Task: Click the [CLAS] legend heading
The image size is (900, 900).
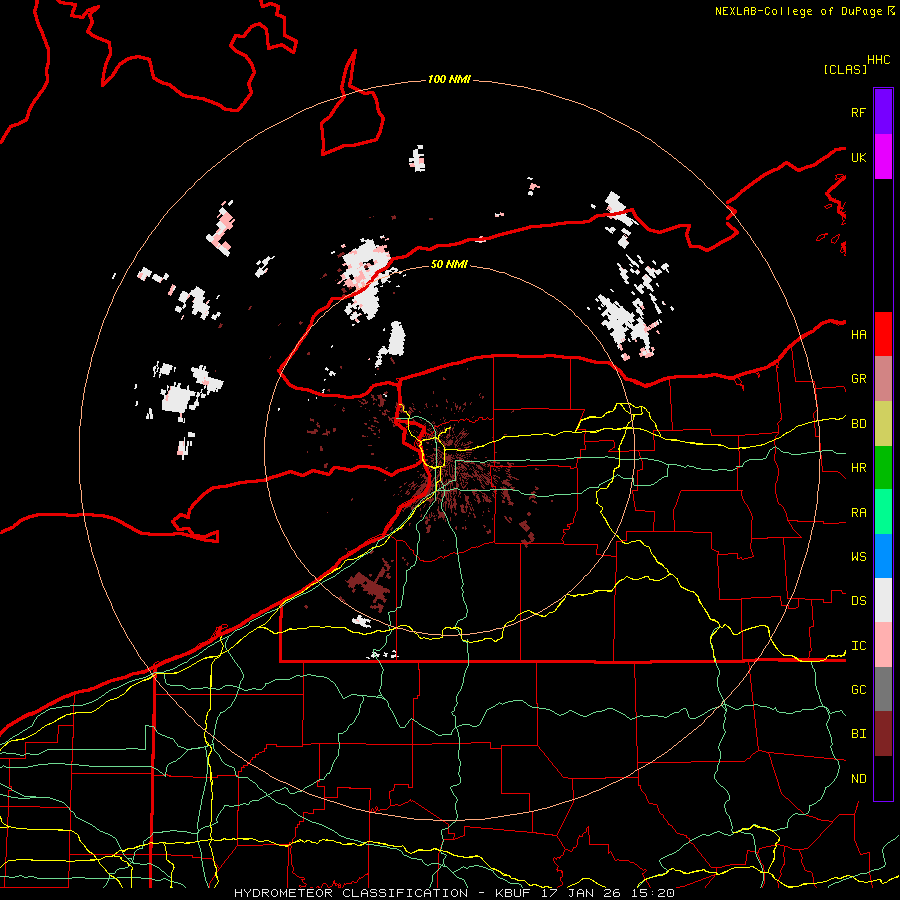Action: [845, 69]
